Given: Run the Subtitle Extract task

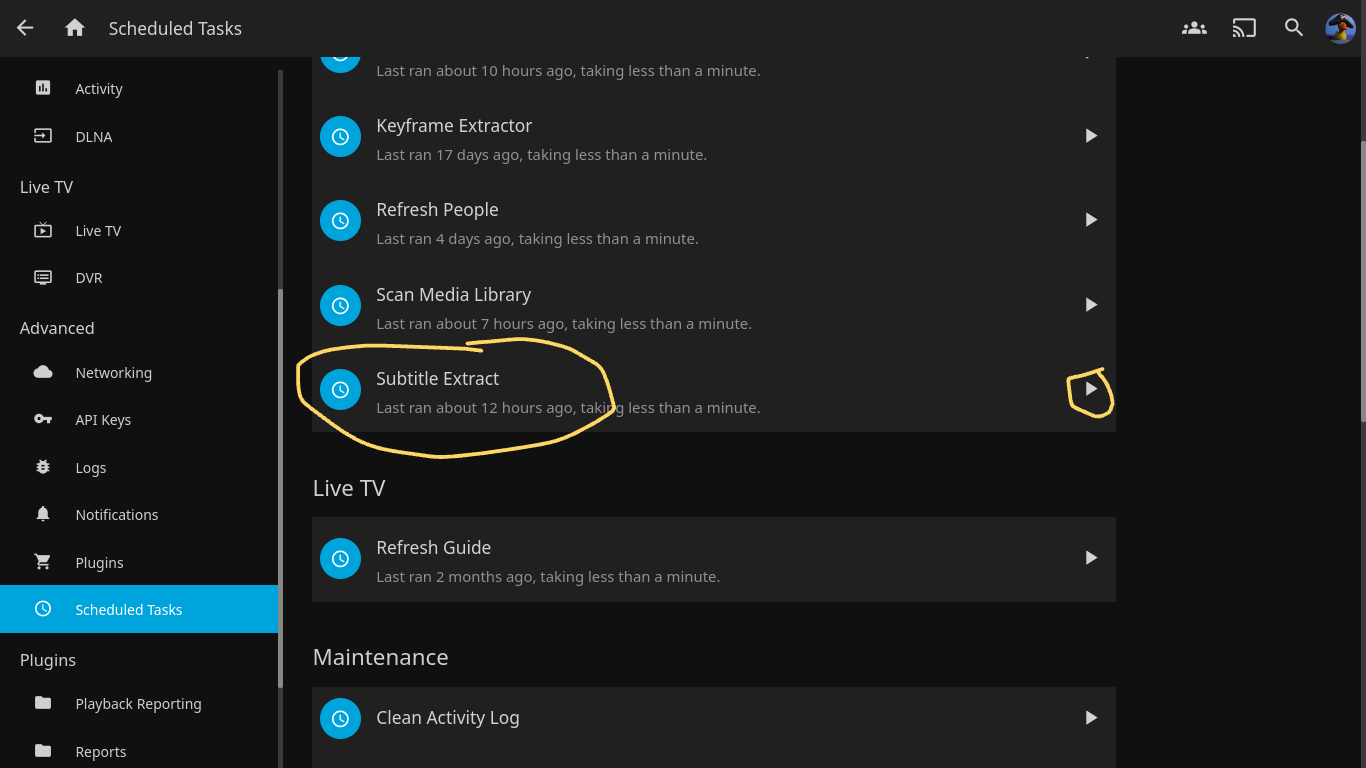Looking at the screenshot, I should pyautogui.click(x=1091, y=389).
